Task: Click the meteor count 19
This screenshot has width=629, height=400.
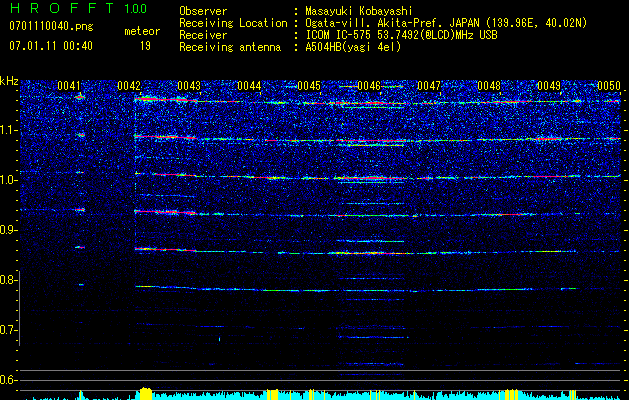Action: [145, 46]
